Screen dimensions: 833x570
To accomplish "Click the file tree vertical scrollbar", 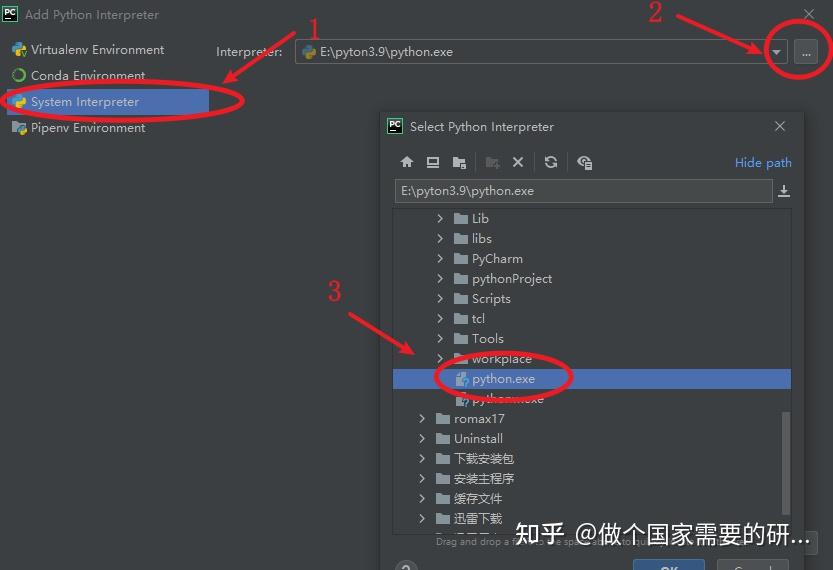I will [x=786, y=463].
